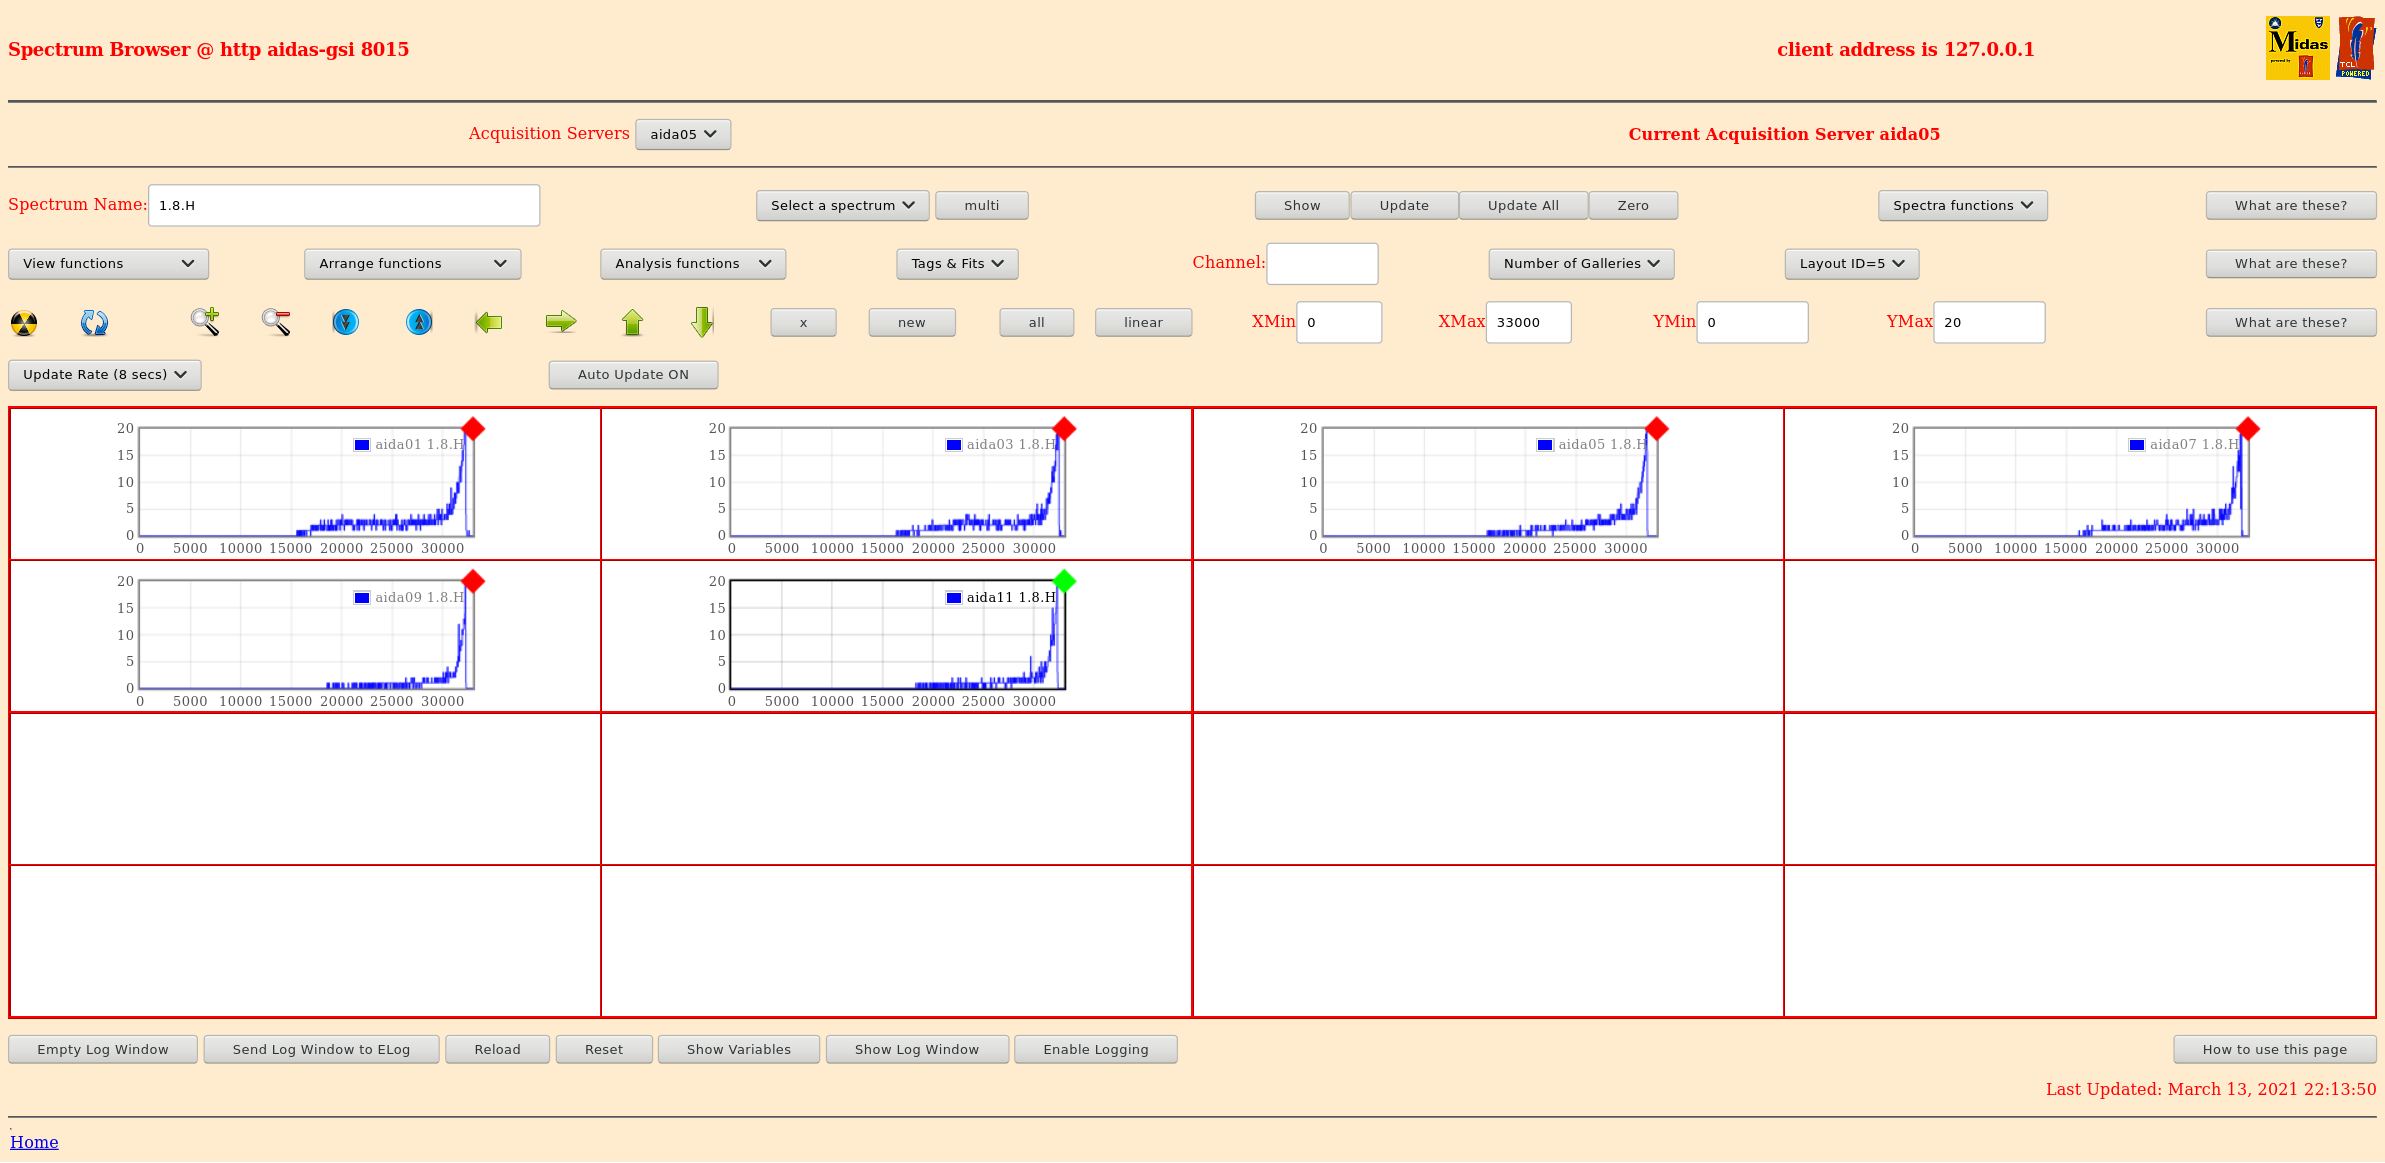Image resolution: width=2385 pixels, height=1163 pixels.
Task: Open the Update Rate (8 secs) dropdown
Action: [105, 375]
